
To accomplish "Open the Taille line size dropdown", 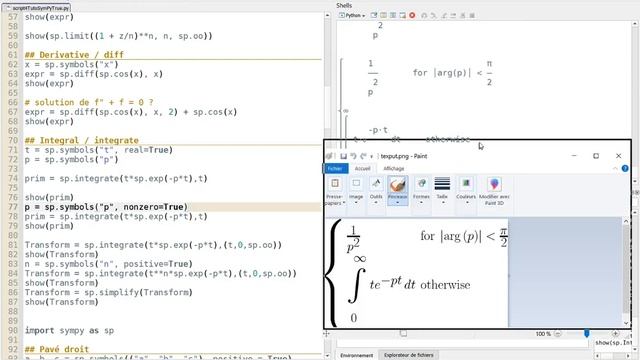I will pos(442,191).
